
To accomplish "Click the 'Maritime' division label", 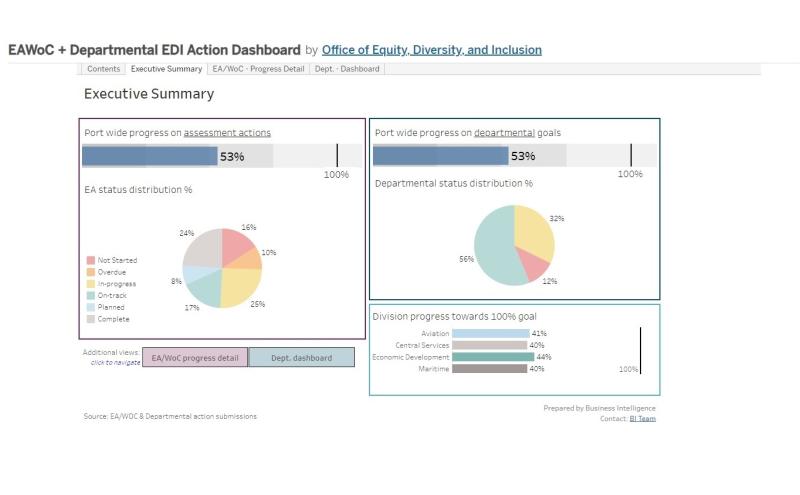I will point(434,368).
